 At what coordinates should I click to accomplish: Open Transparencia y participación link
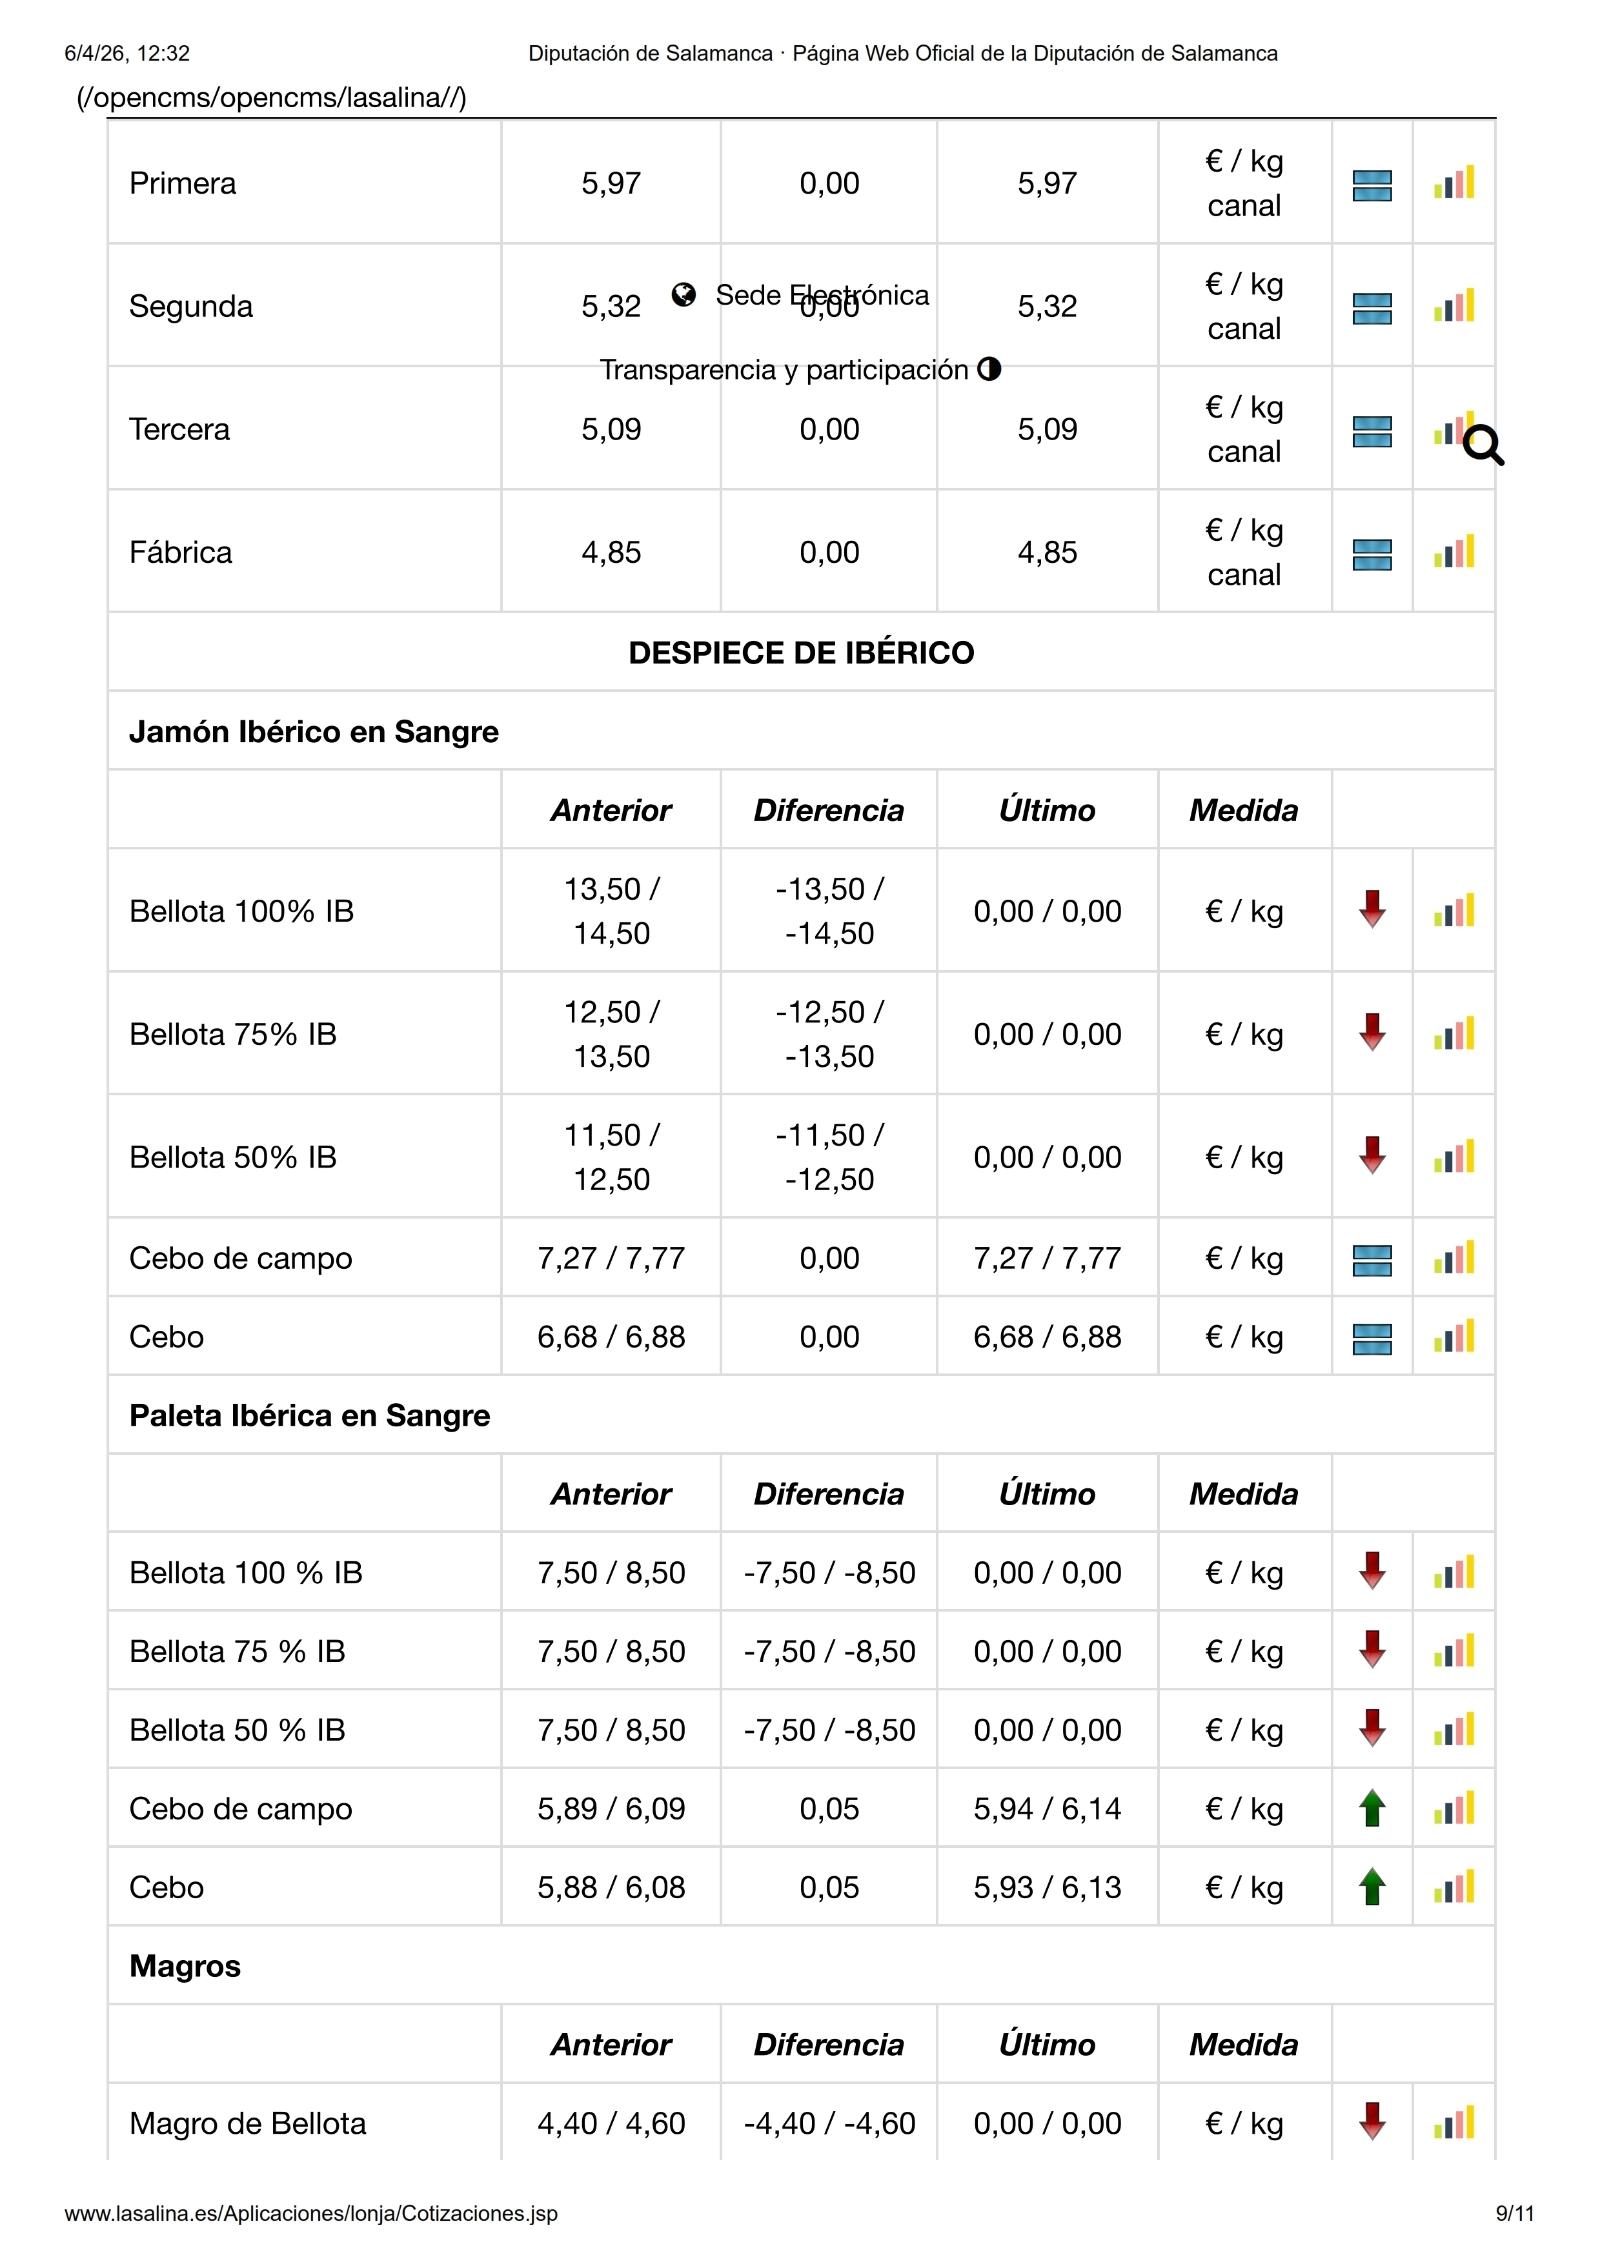784,370
